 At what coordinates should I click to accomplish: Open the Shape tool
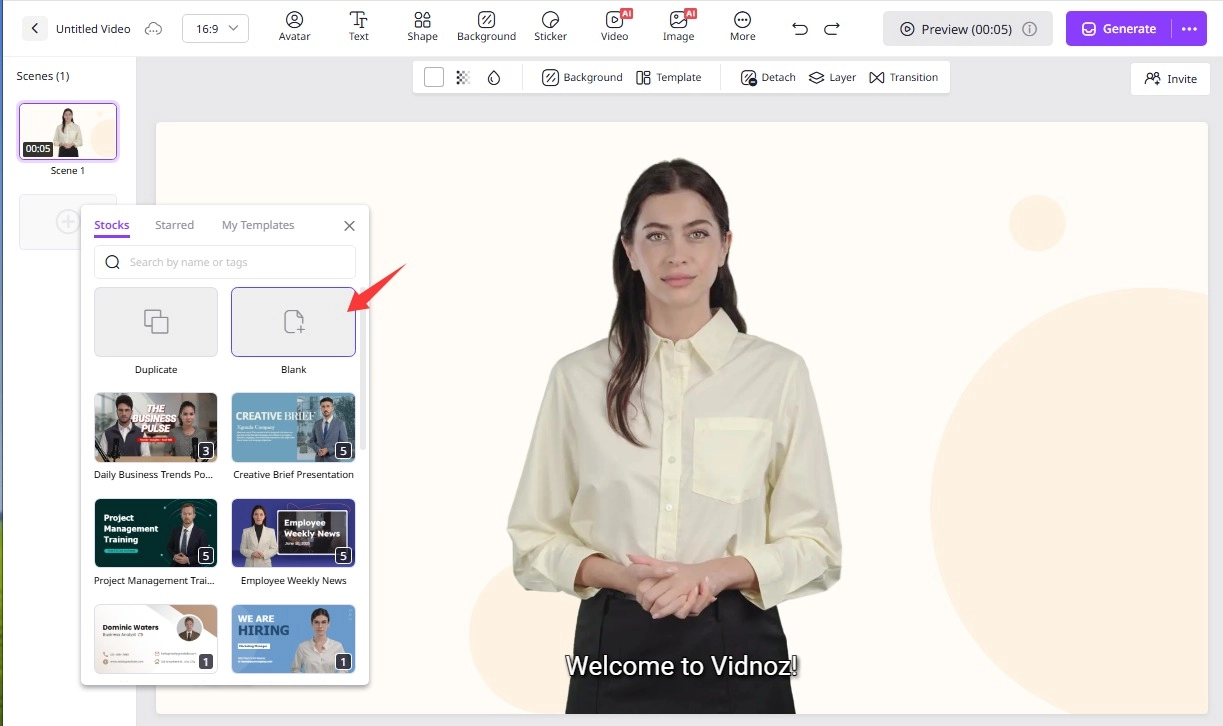422,27
